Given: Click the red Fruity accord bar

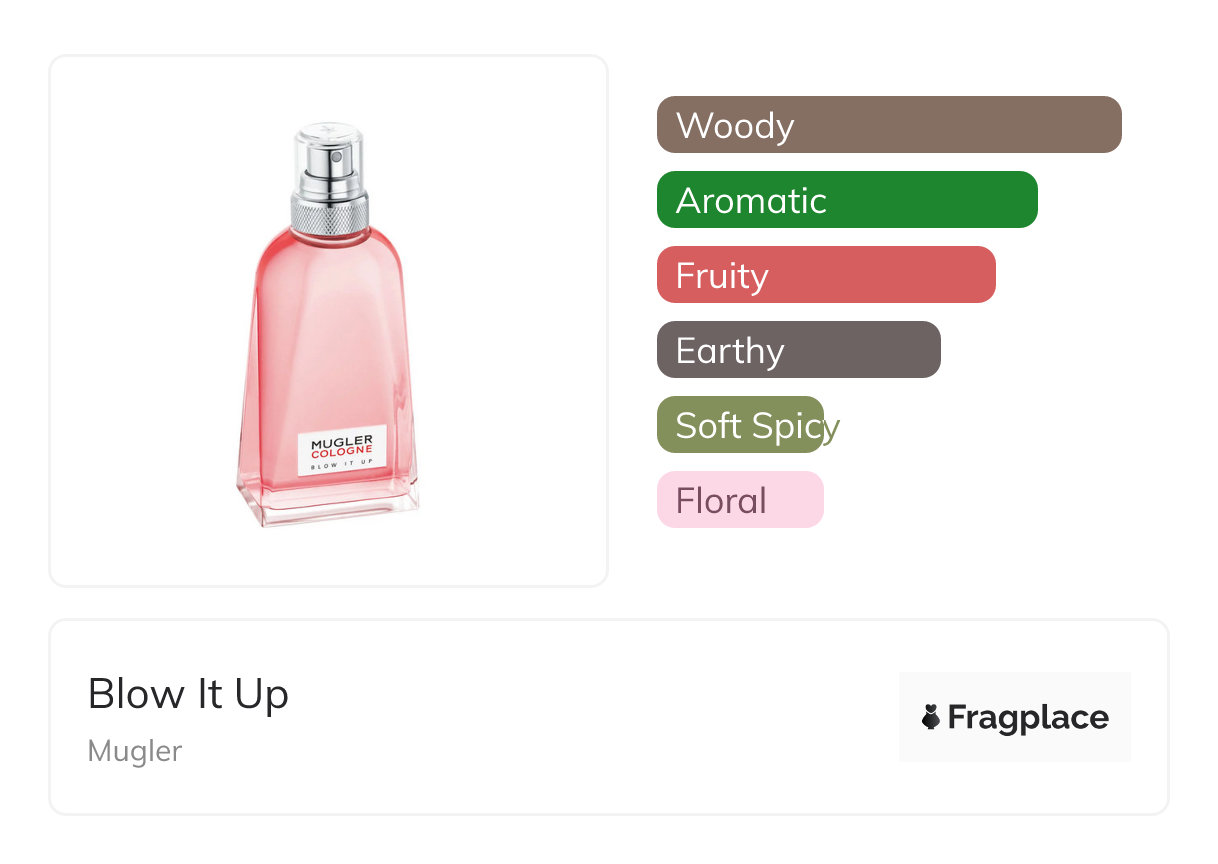Looking at the screenshot, I should 825,275.
